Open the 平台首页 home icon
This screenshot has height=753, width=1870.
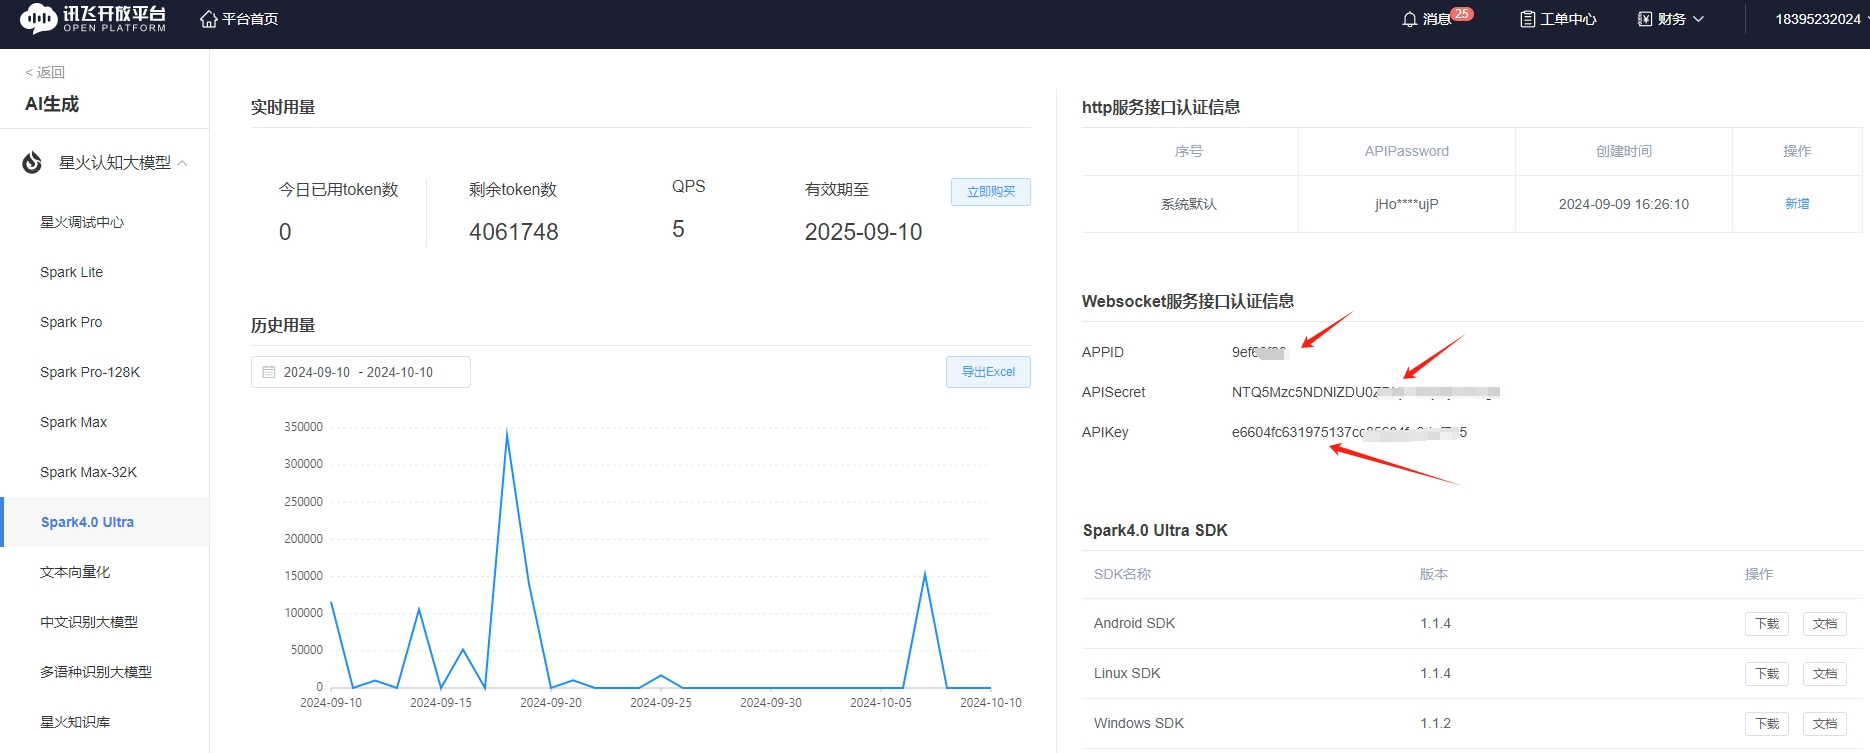[x=209, y=19]
